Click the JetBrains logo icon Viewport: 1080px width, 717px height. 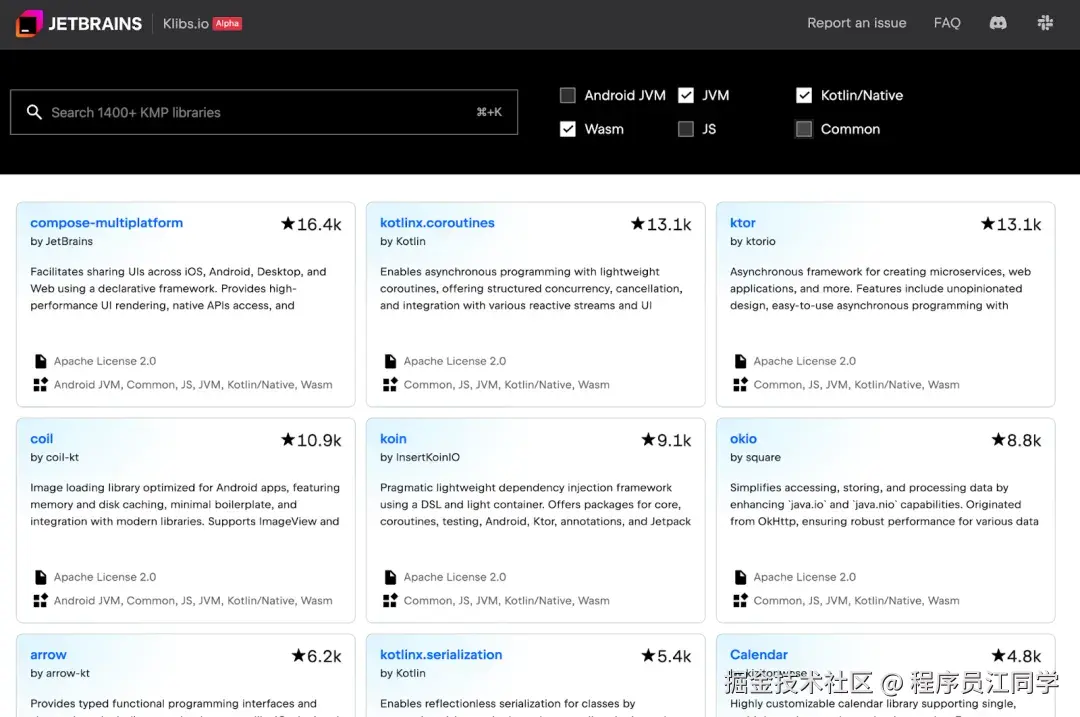29,23
